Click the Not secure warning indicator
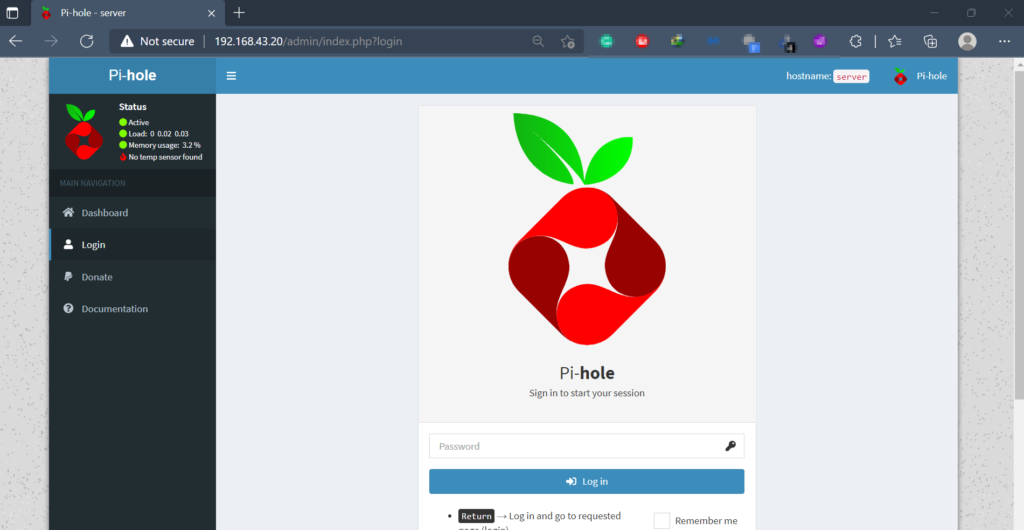The height and width of the screenshot is (530, 1024). [157, 41]
